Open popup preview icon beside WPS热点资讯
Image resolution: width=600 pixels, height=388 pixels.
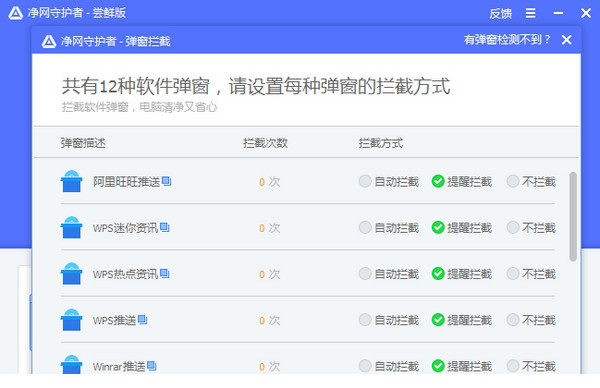pos(165,274)
